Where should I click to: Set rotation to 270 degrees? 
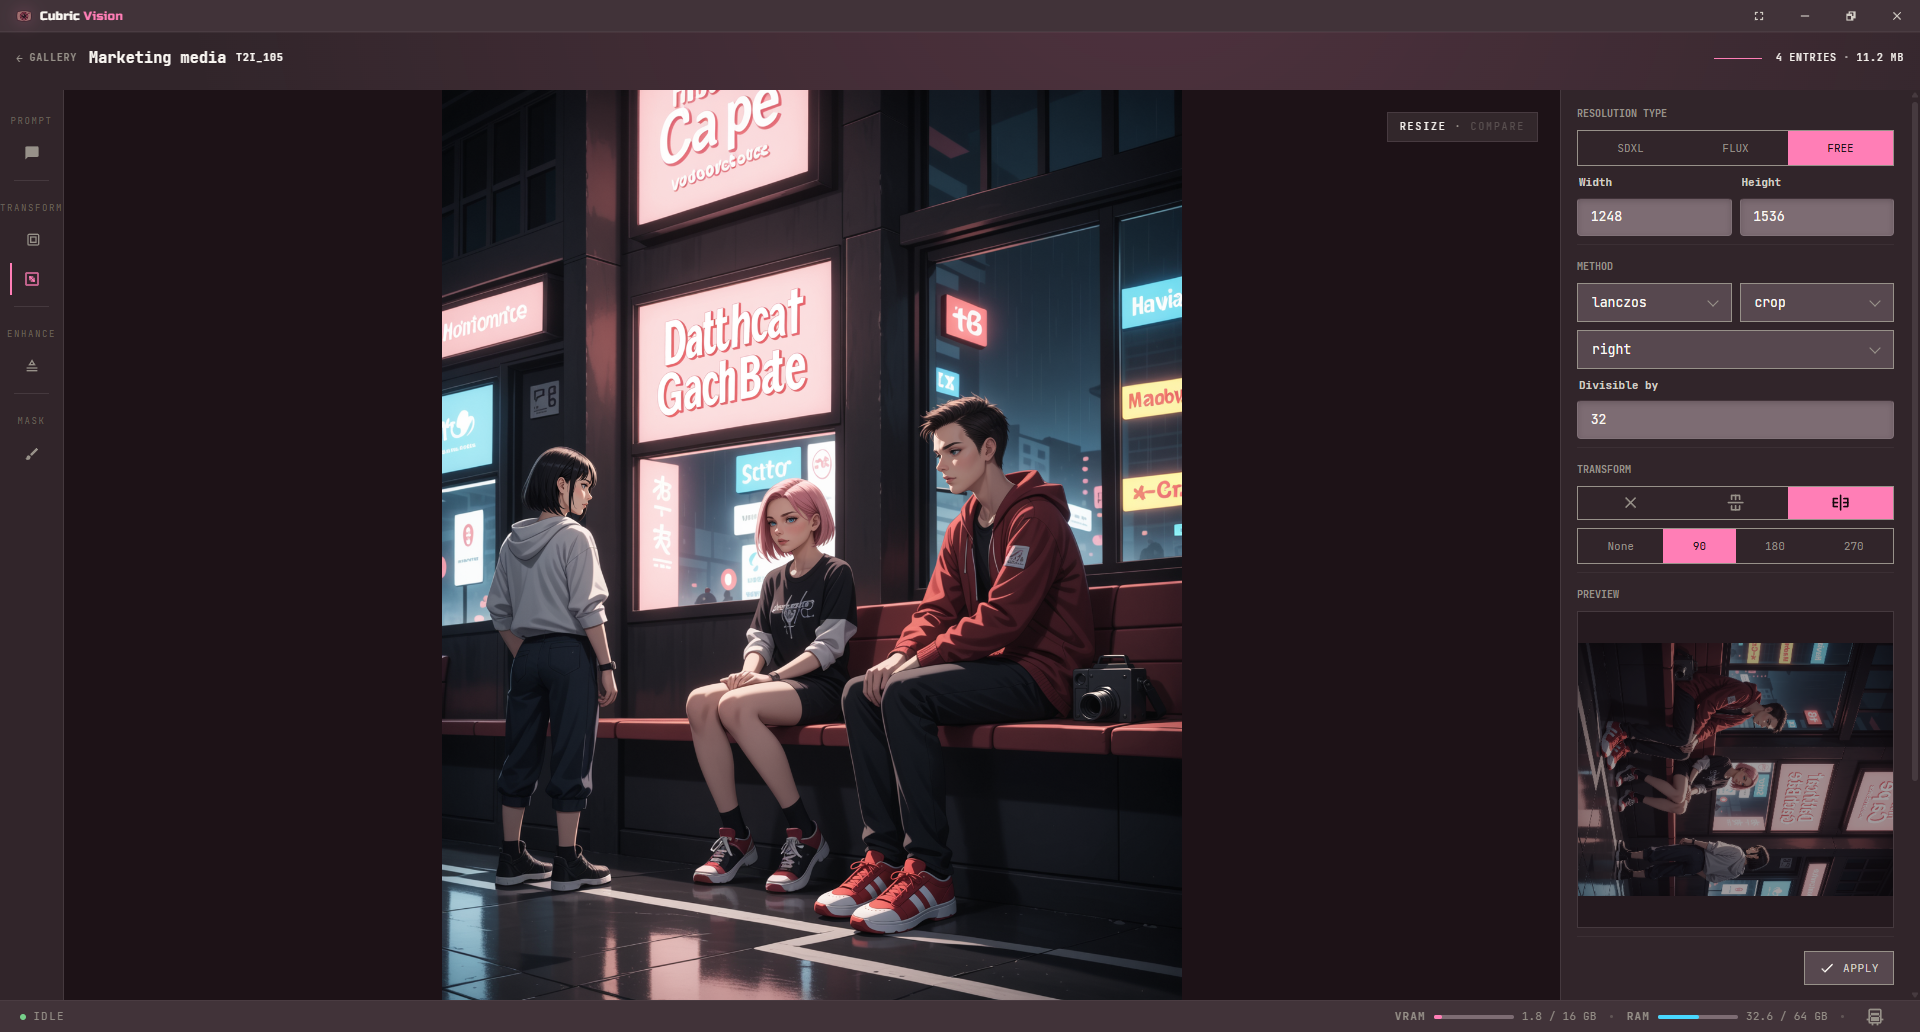coord(1853,546)
